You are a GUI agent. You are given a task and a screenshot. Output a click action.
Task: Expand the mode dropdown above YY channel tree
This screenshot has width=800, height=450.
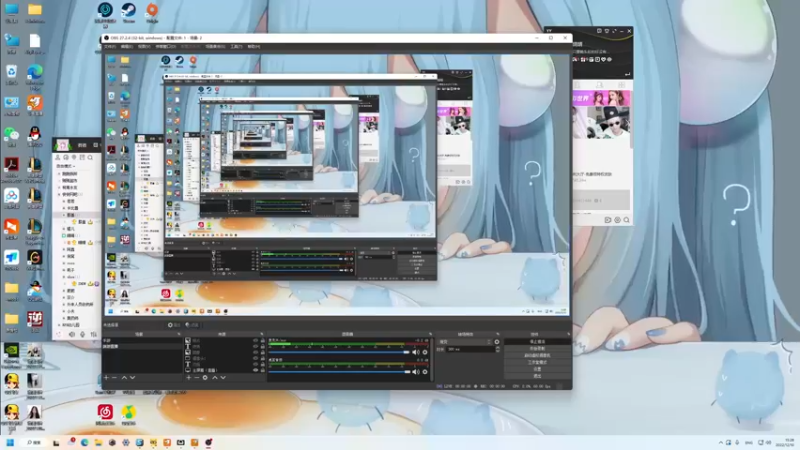(x=65, y=166)
